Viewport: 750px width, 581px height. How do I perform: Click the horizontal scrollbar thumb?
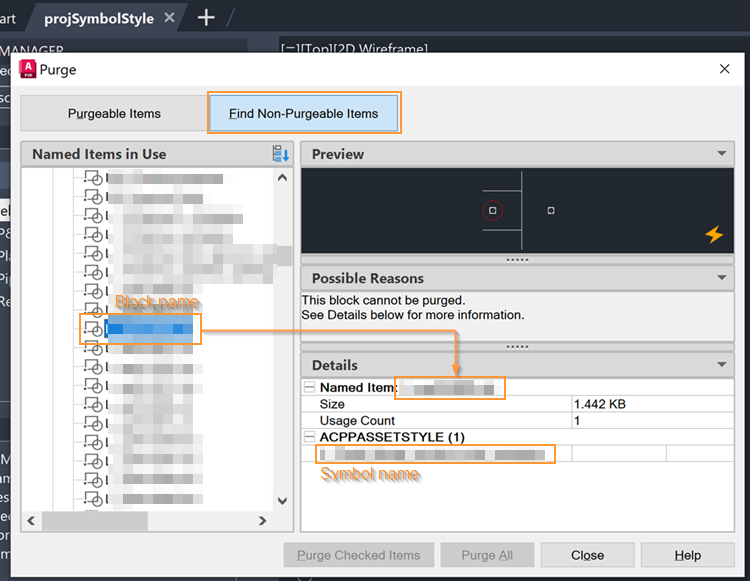click(95, 520)
